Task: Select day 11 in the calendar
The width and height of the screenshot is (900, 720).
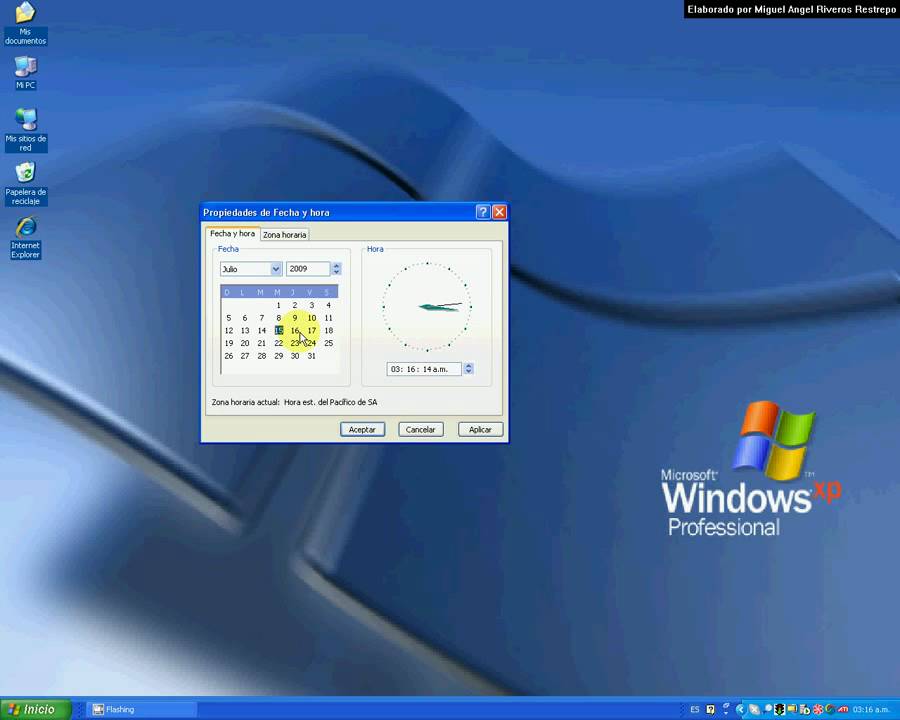Action: [328, 318]
